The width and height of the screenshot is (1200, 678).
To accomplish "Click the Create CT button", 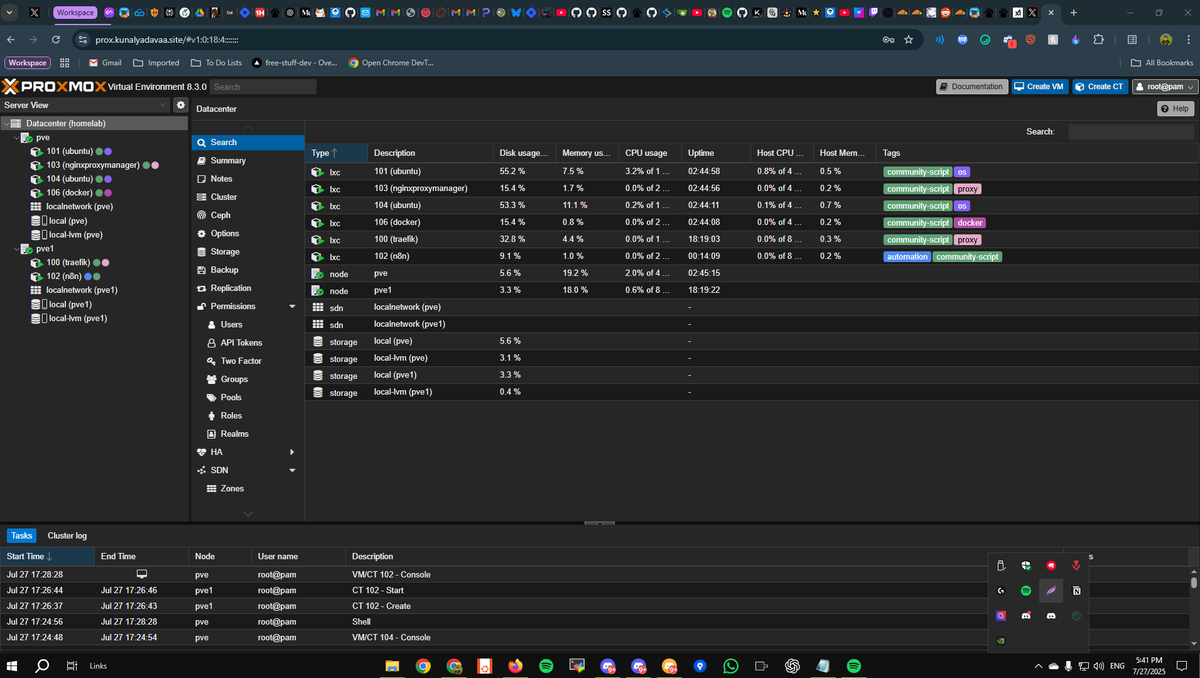I will (1100, 87).
